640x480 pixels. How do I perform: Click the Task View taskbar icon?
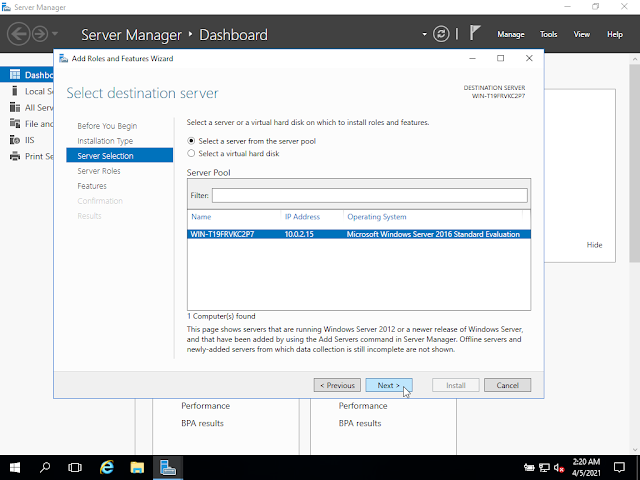(x=75, y=467)
